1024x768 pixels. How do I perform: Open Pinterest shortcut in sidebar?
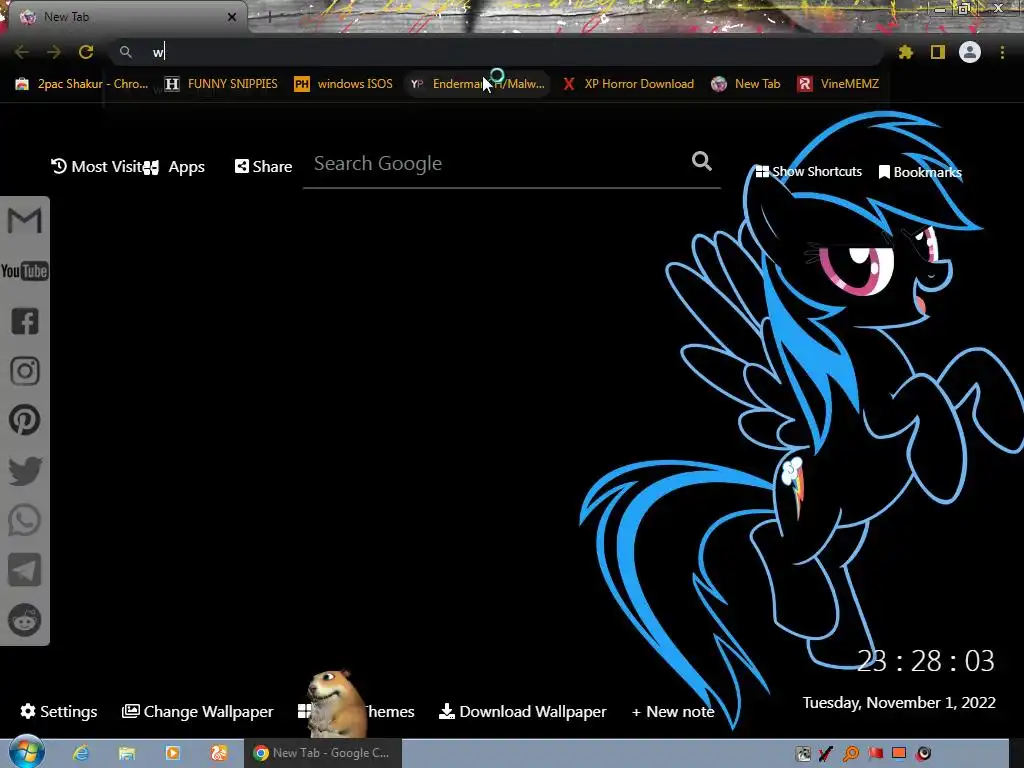[x=25, y=420]
